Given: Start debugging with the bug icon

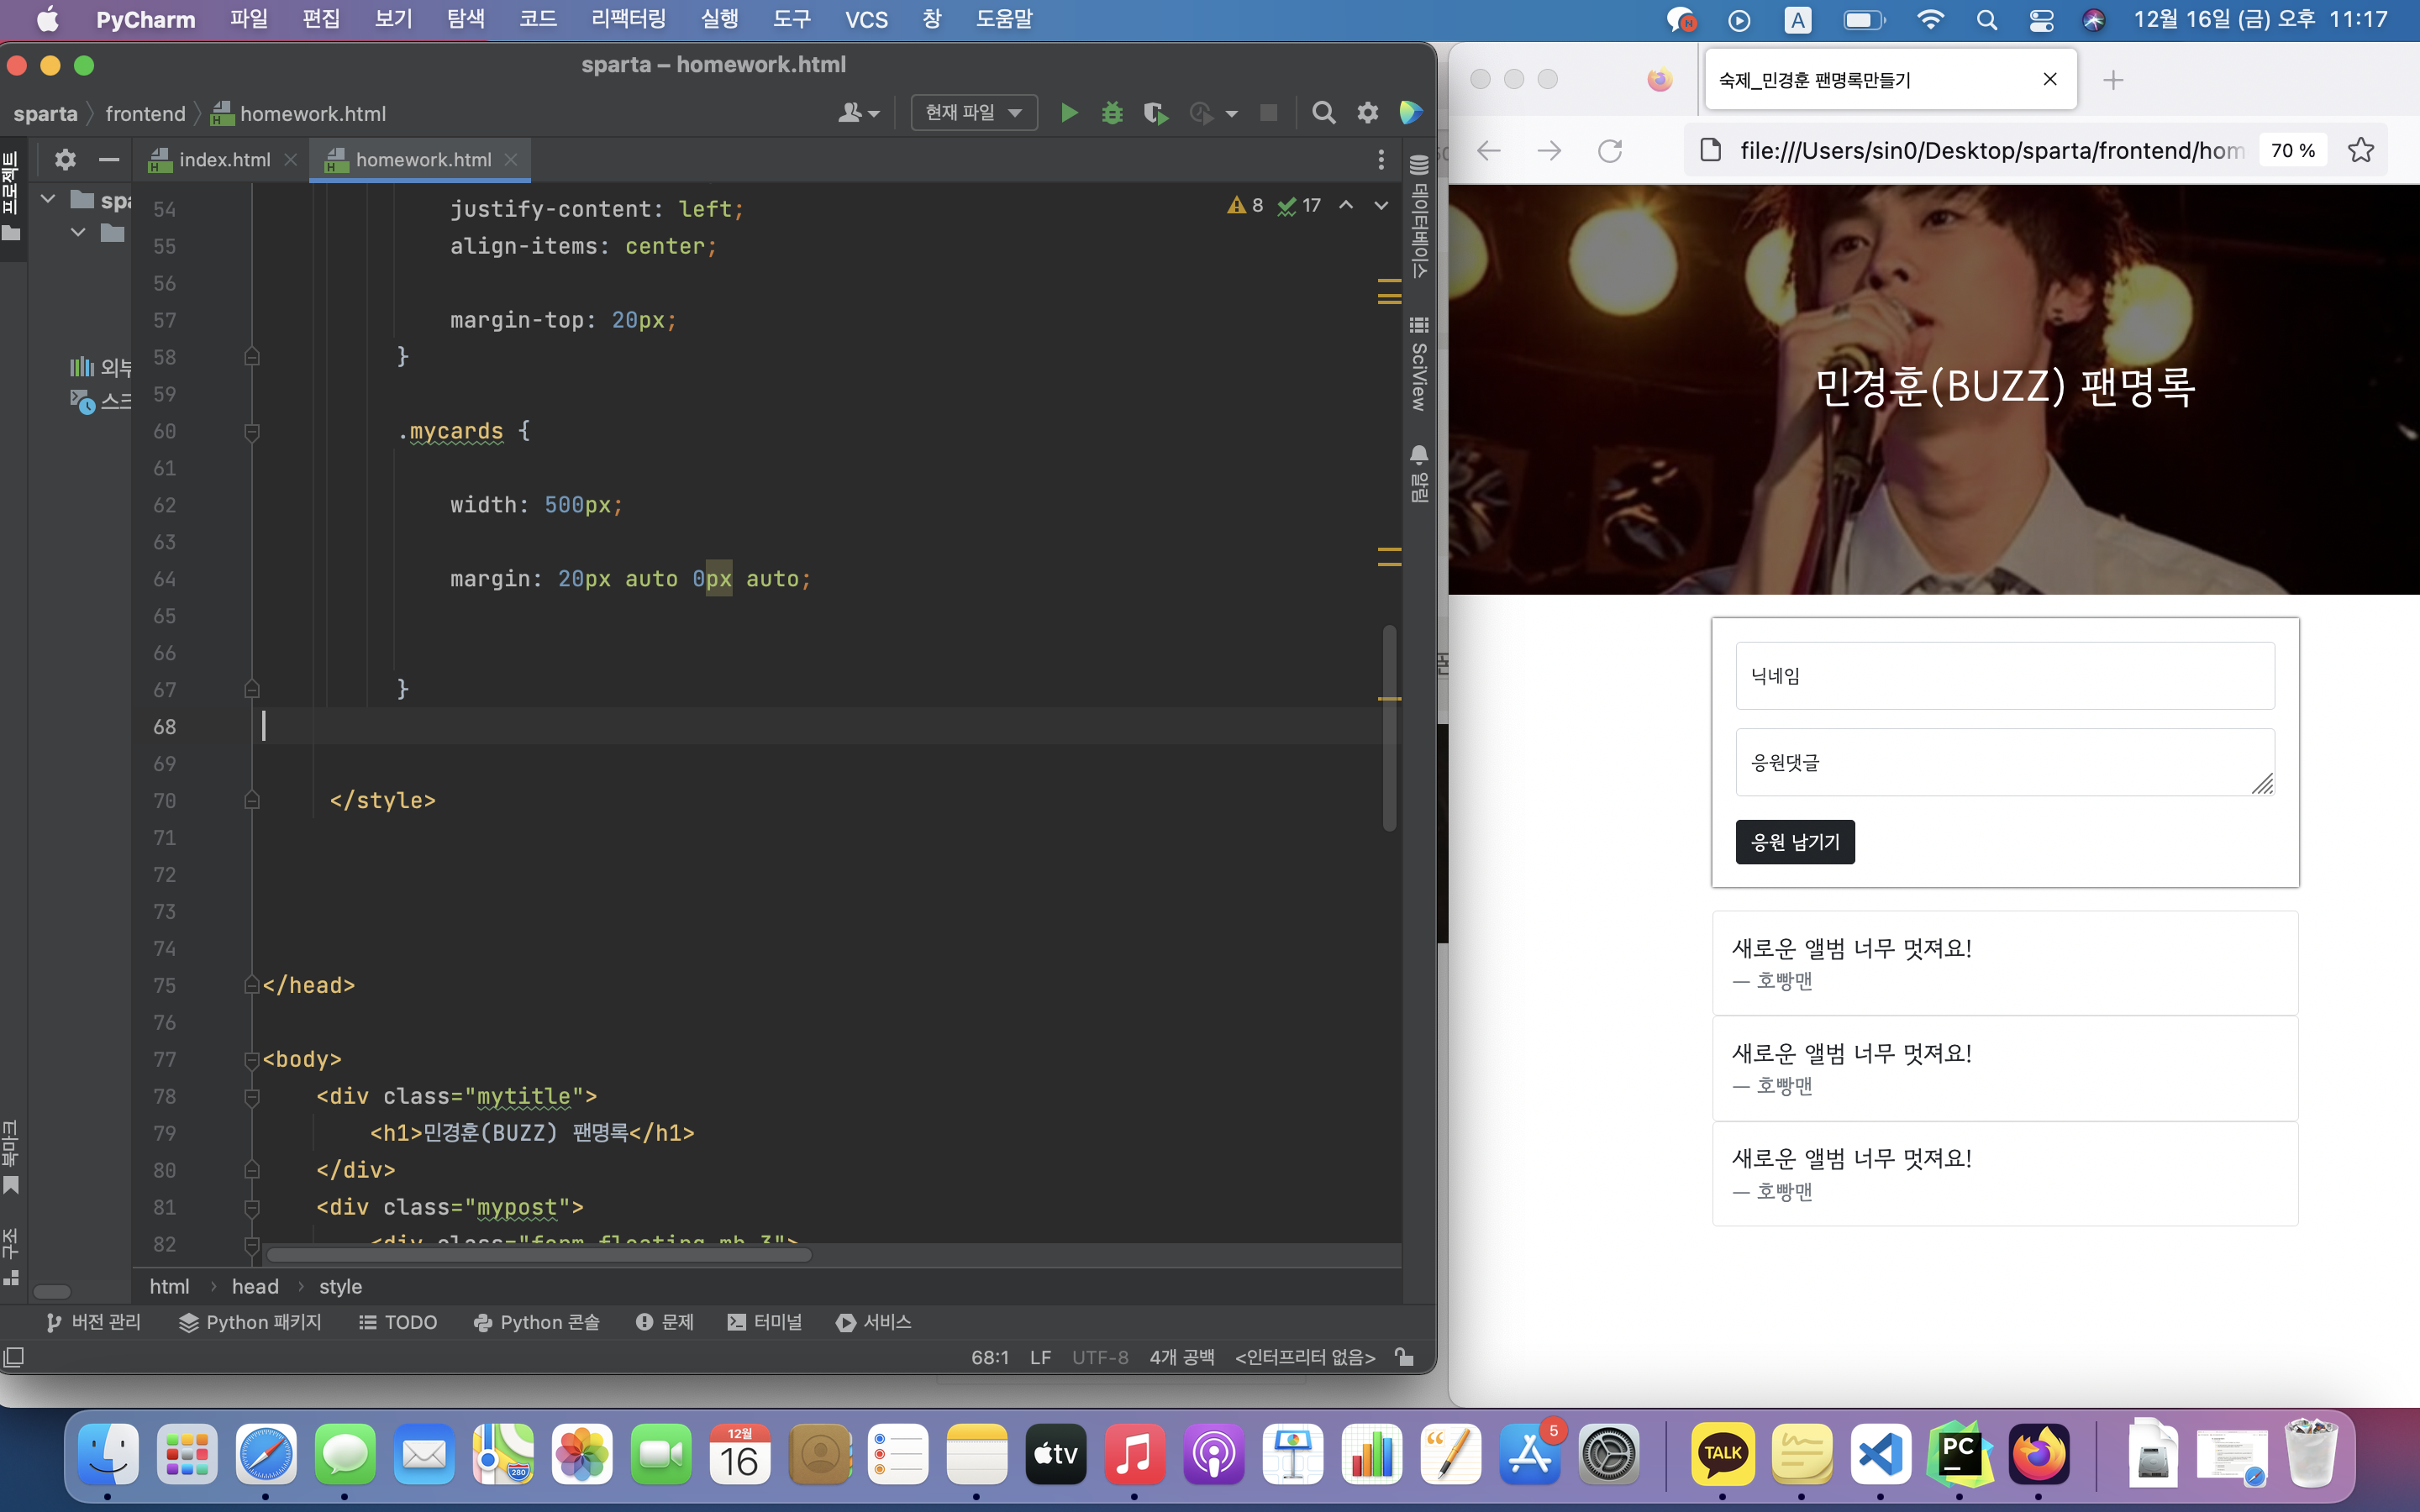Looking at the screenshot, I should [1112, 113].
